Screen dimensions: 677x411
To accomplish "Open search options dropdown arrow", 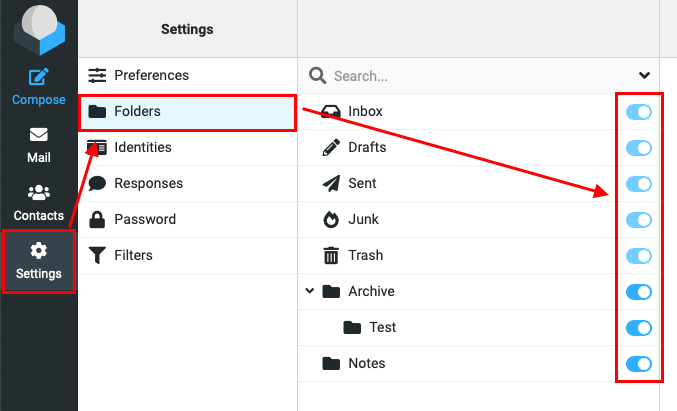I will pos(644,75).
